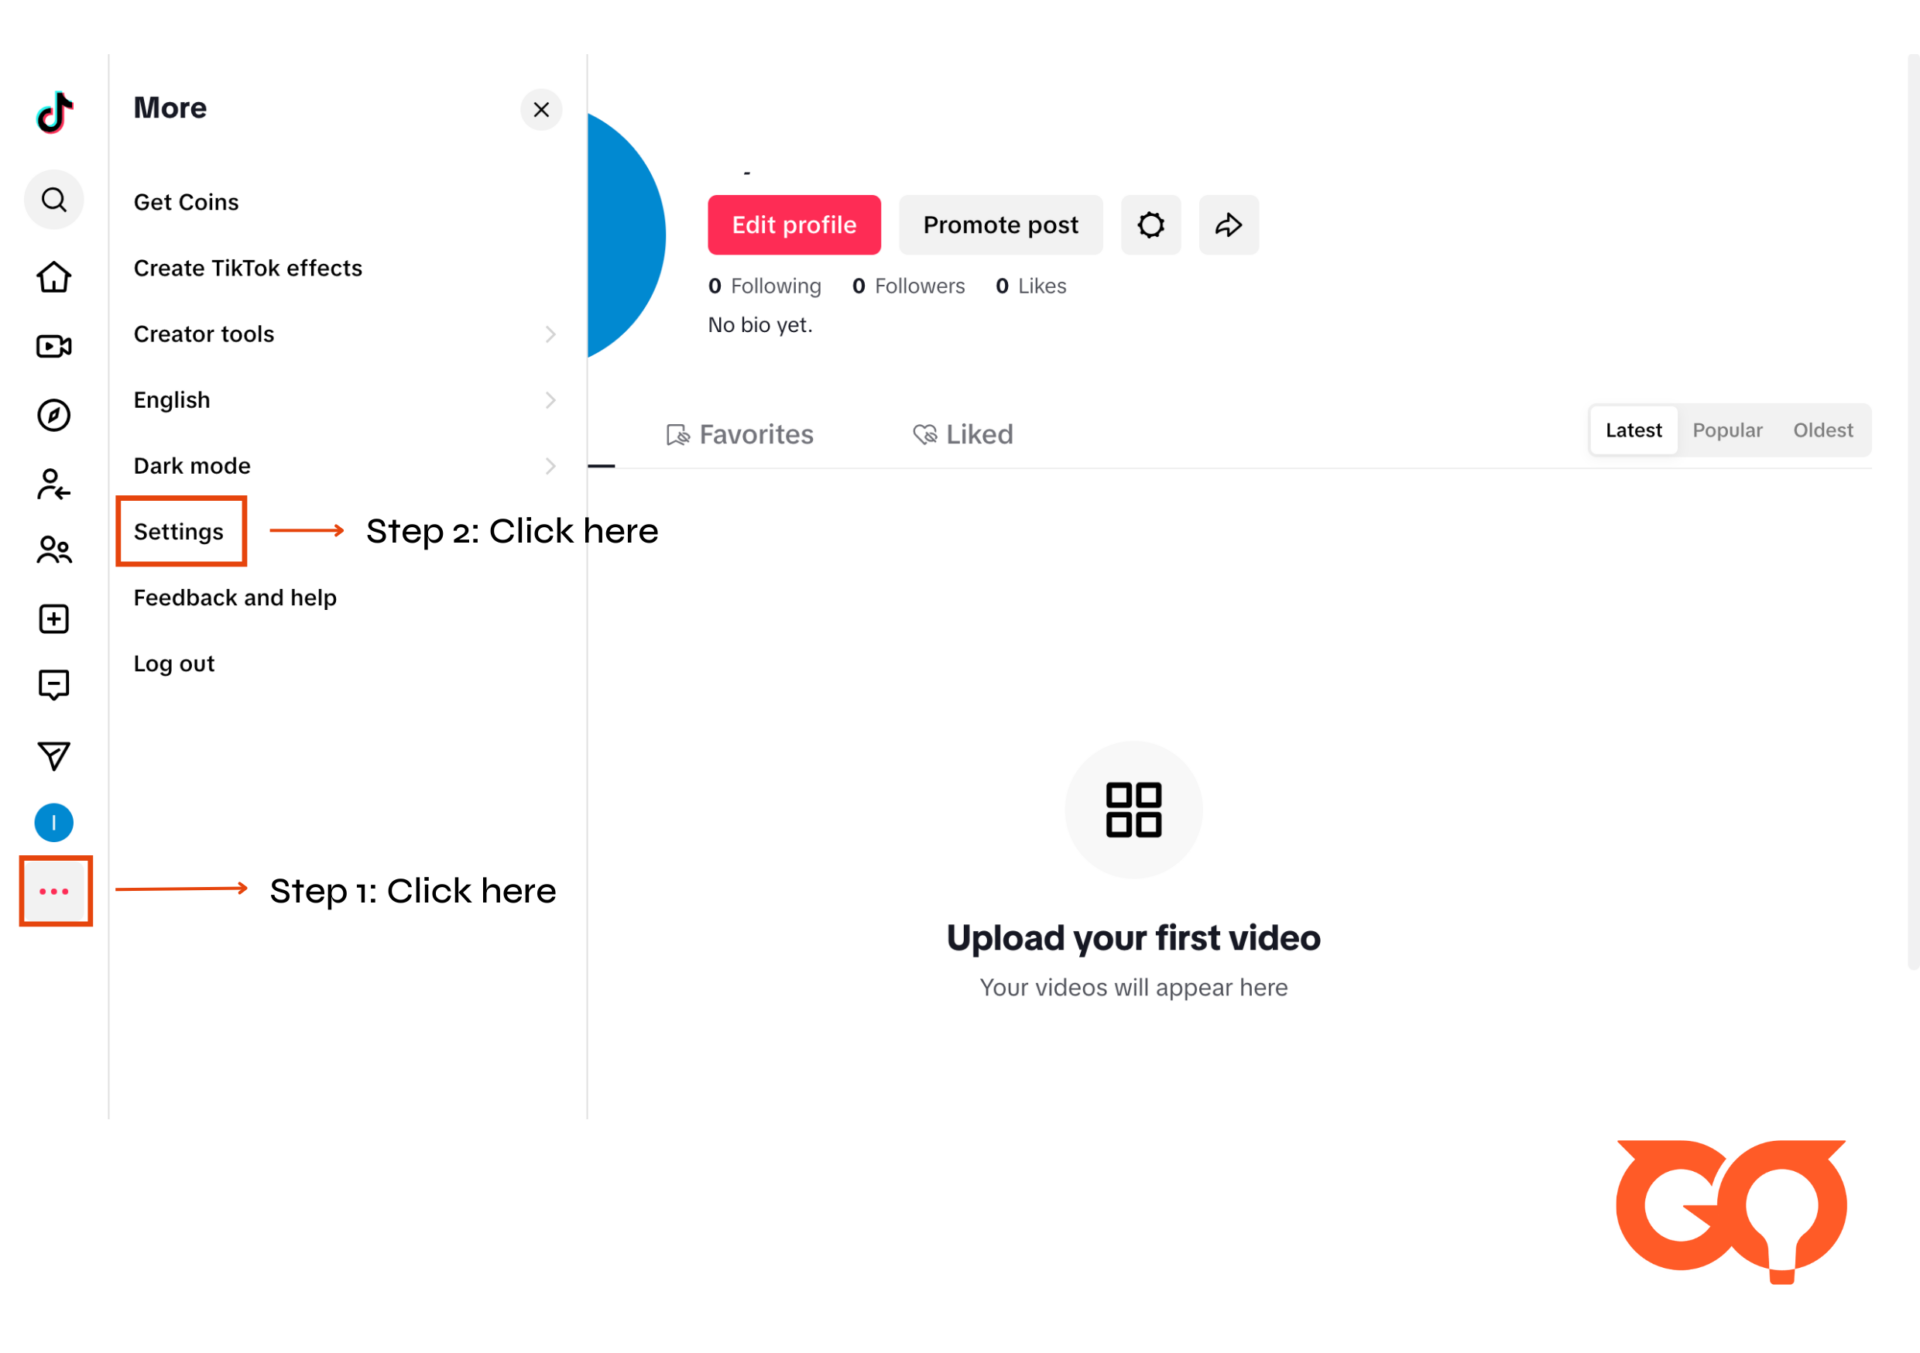
Task: Click the Send/Share arrow icon
Action: coord(1229,224)
